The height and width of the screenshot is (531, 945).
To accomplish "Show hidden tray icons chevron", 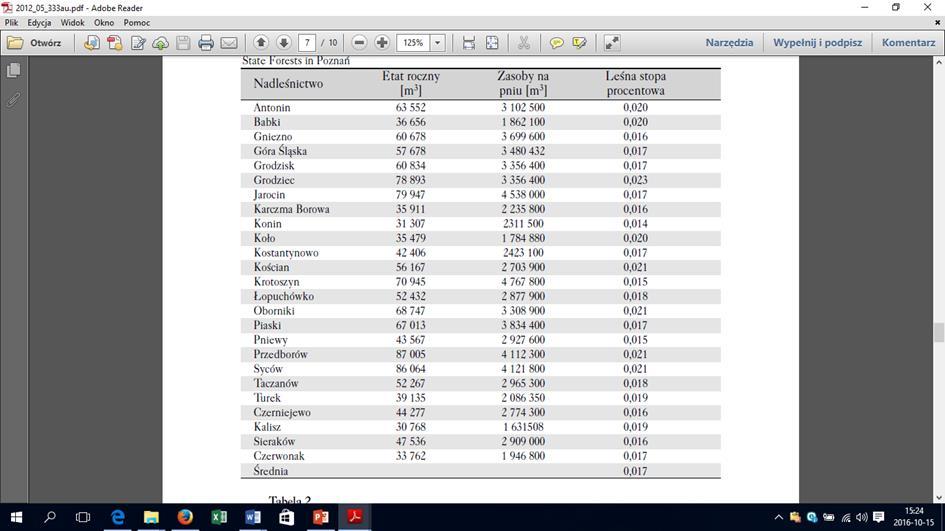I will [779, 517].
